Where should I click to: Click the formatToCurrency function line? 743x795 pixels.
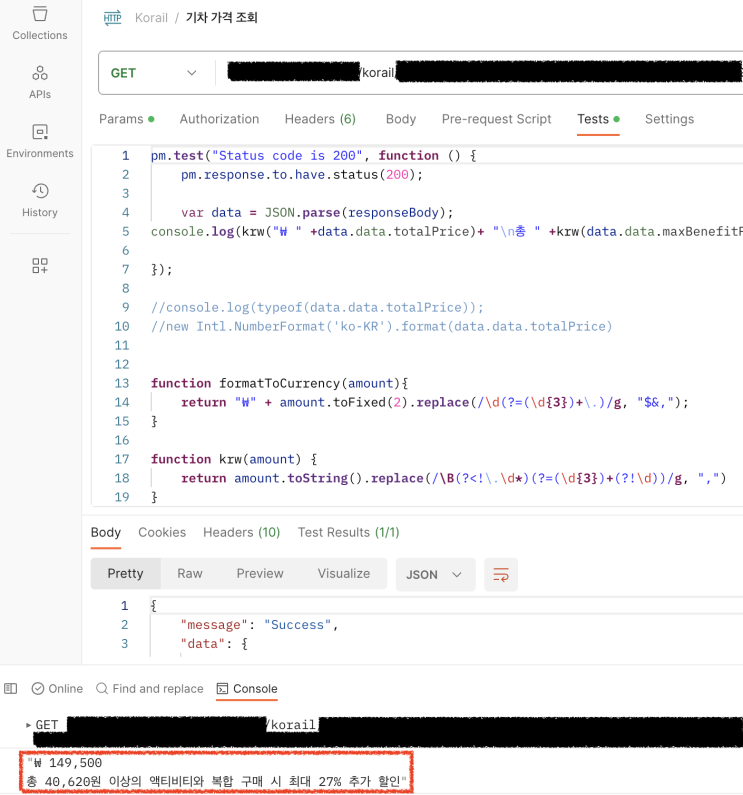tap(279, 383)
